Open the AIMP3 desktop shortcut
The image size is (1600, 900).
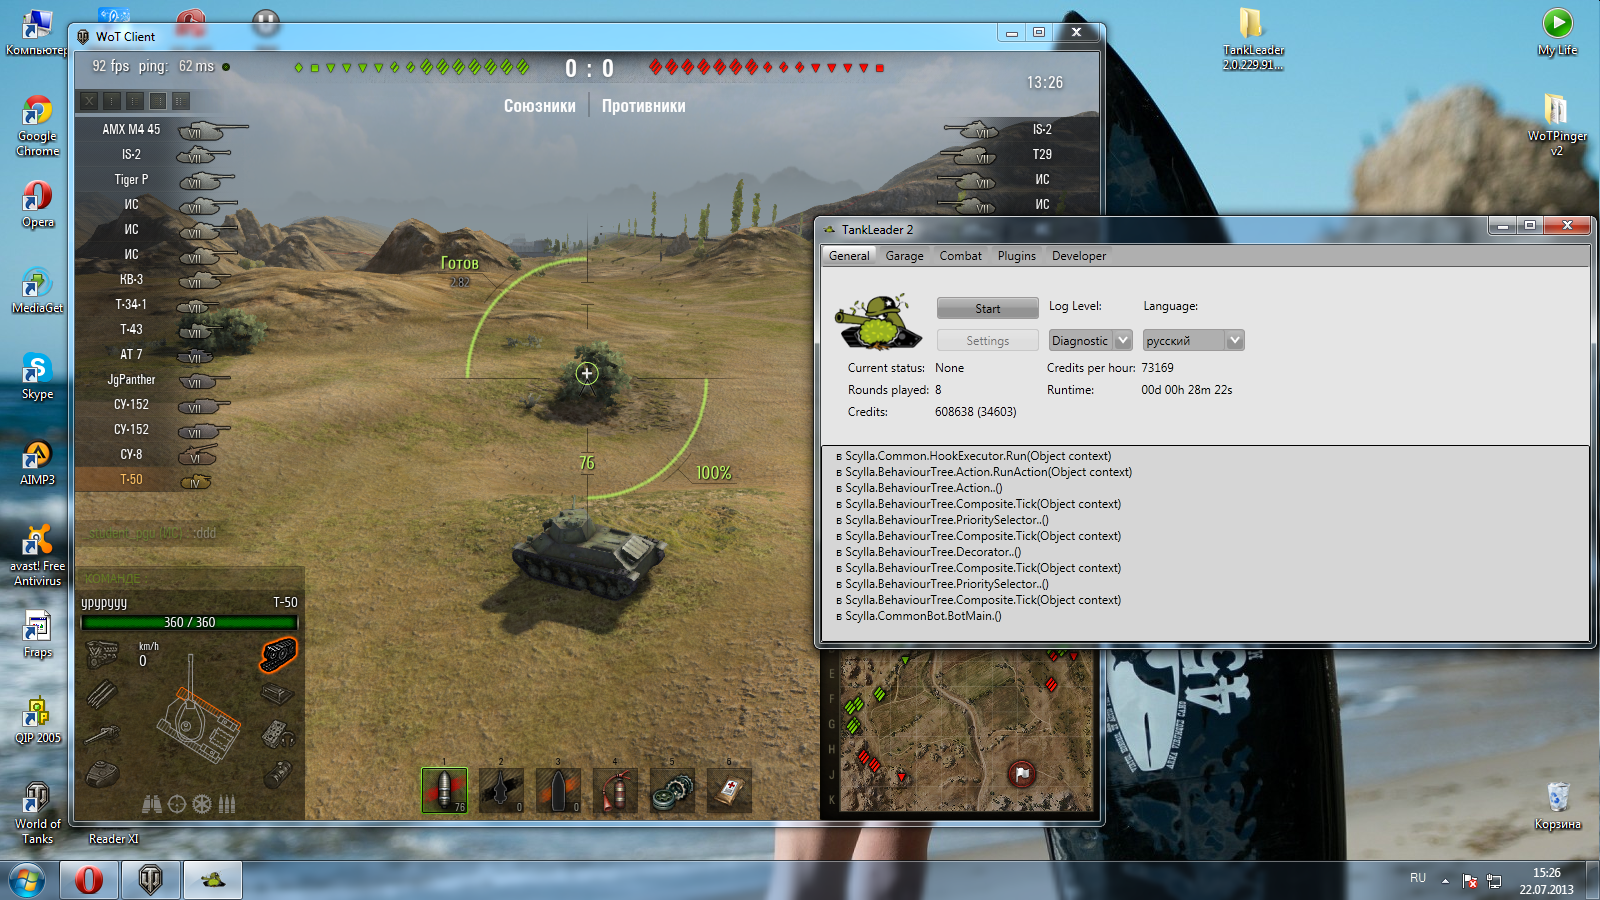(x=37, y=463)
